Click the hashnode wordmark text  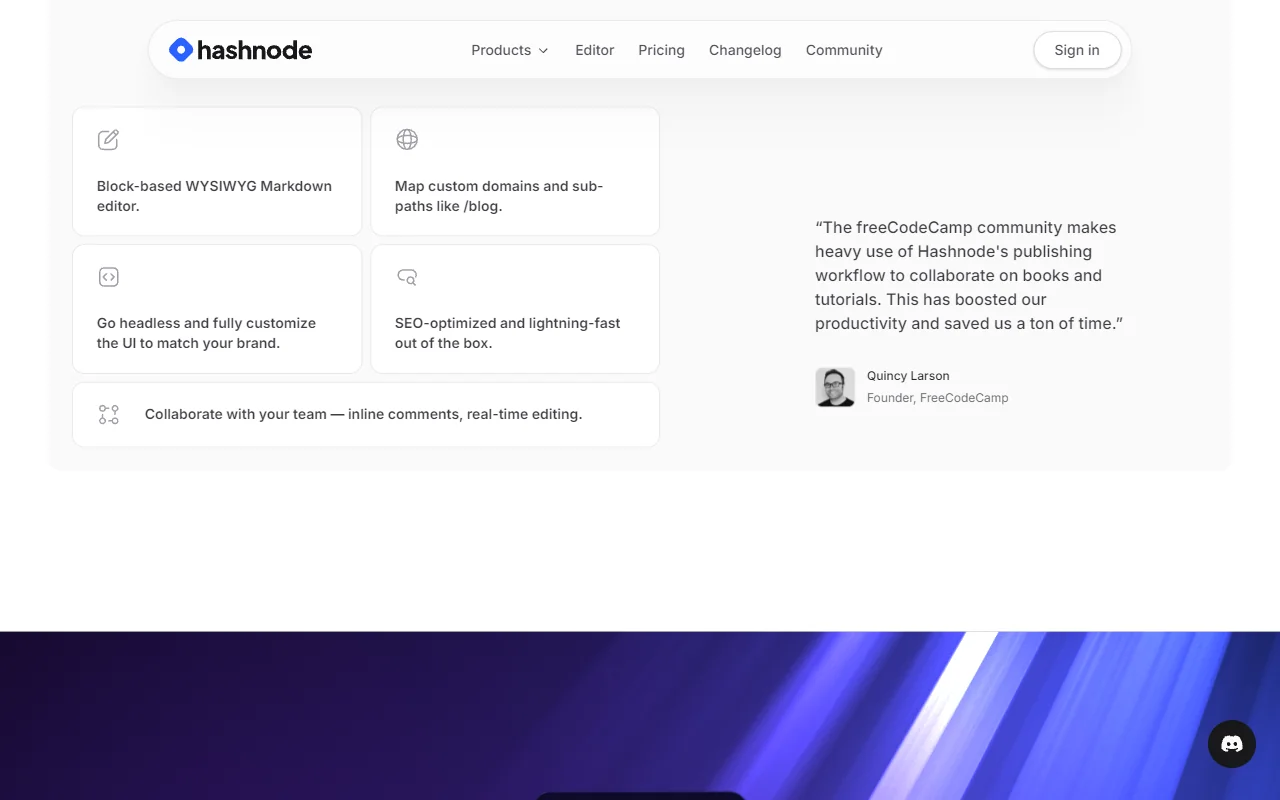[x=254, y=50]
